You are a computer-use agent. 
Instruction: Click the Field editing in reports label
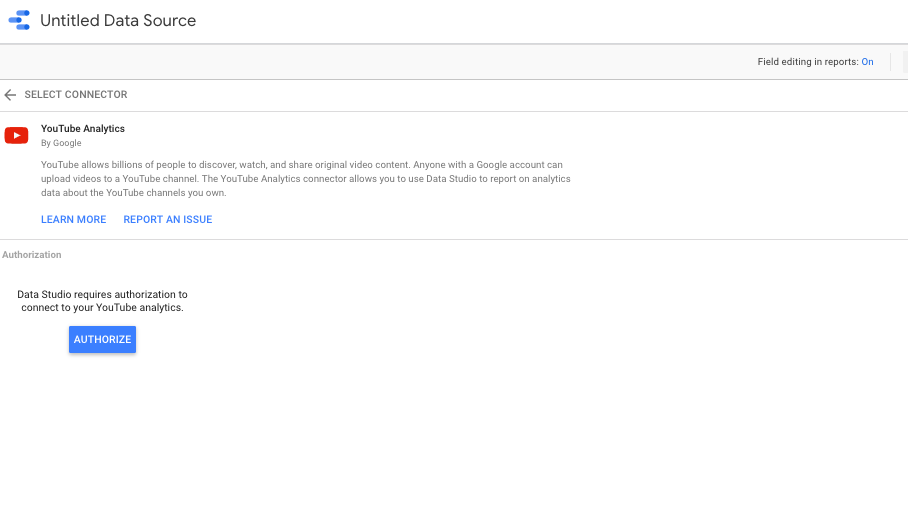tap(808, 62)
